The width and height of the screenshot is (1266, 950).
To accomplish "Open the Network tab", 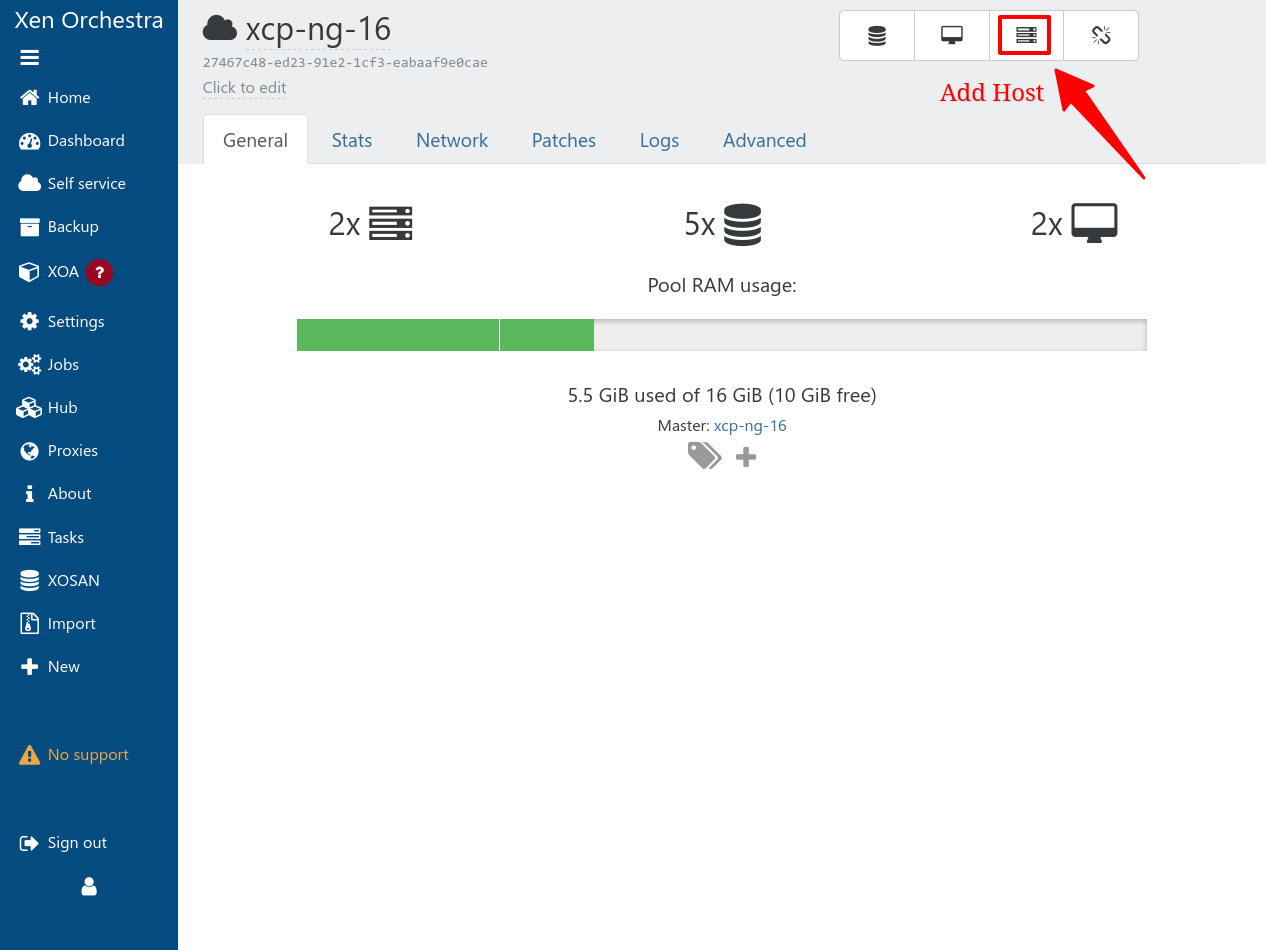I will 452,141.
